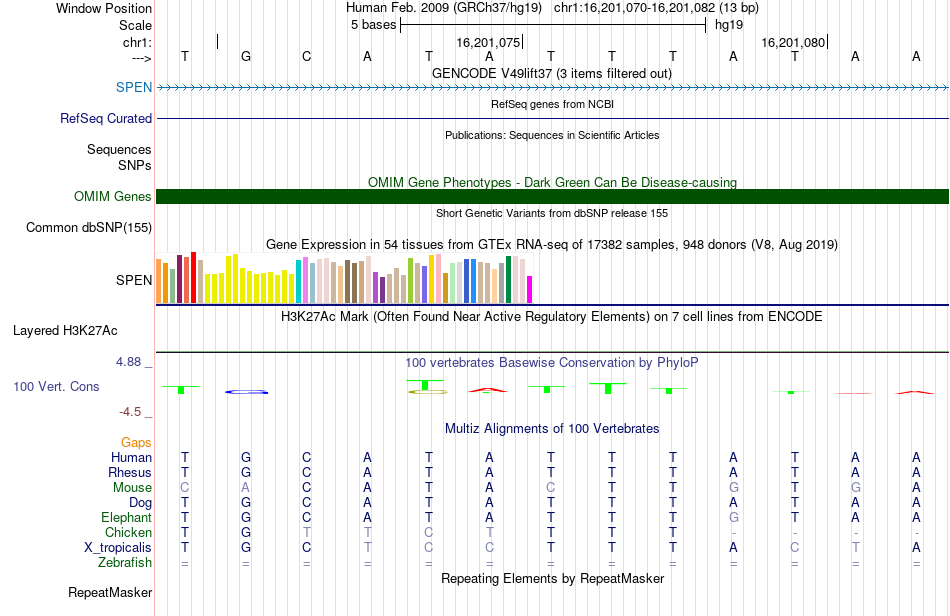The height and width of the screenshot is (616, 950).
Task: Click the OMIM Genes track label
Action: [113, 196]
